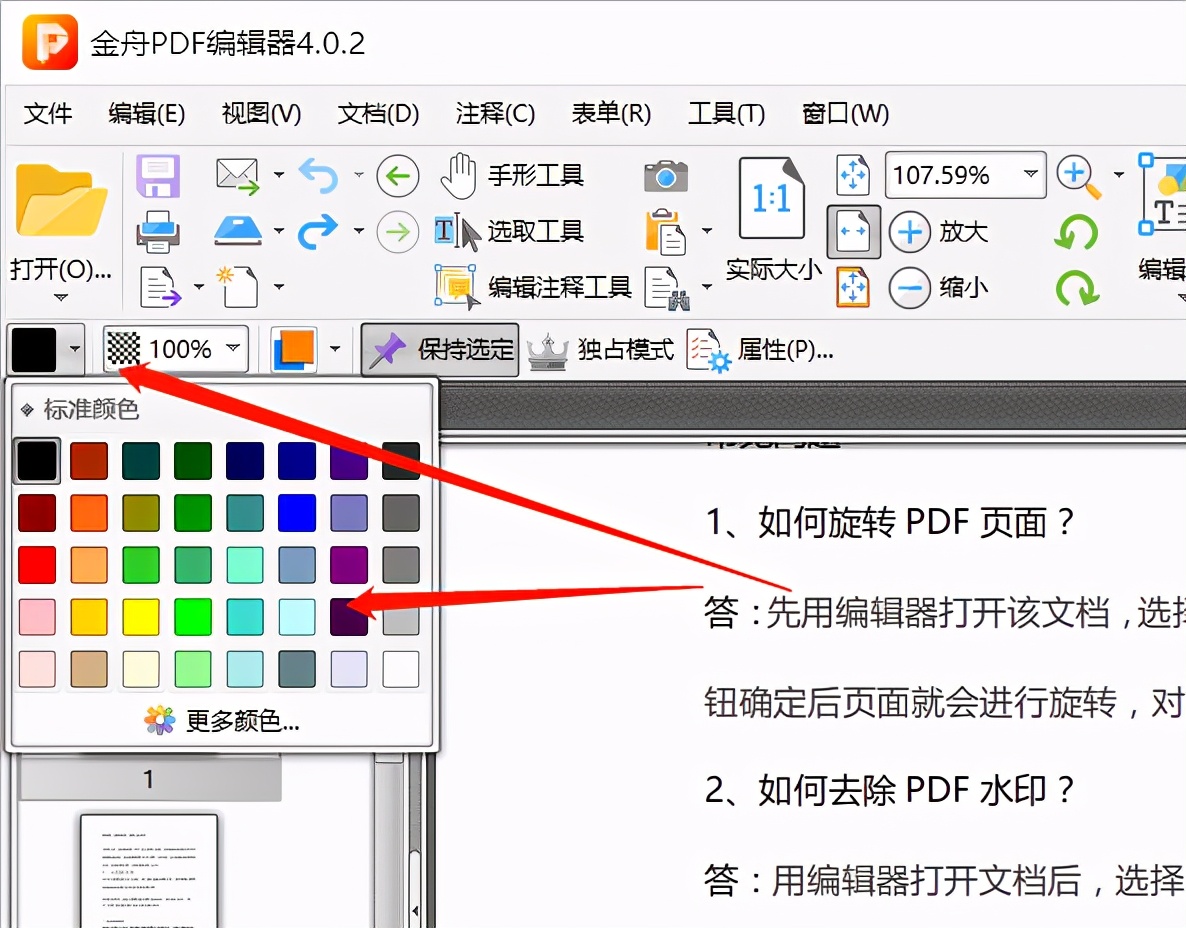Open a file with the folder icon
Image resolution: width=1186 pixels, height=928 pixels.
point(61,201)
